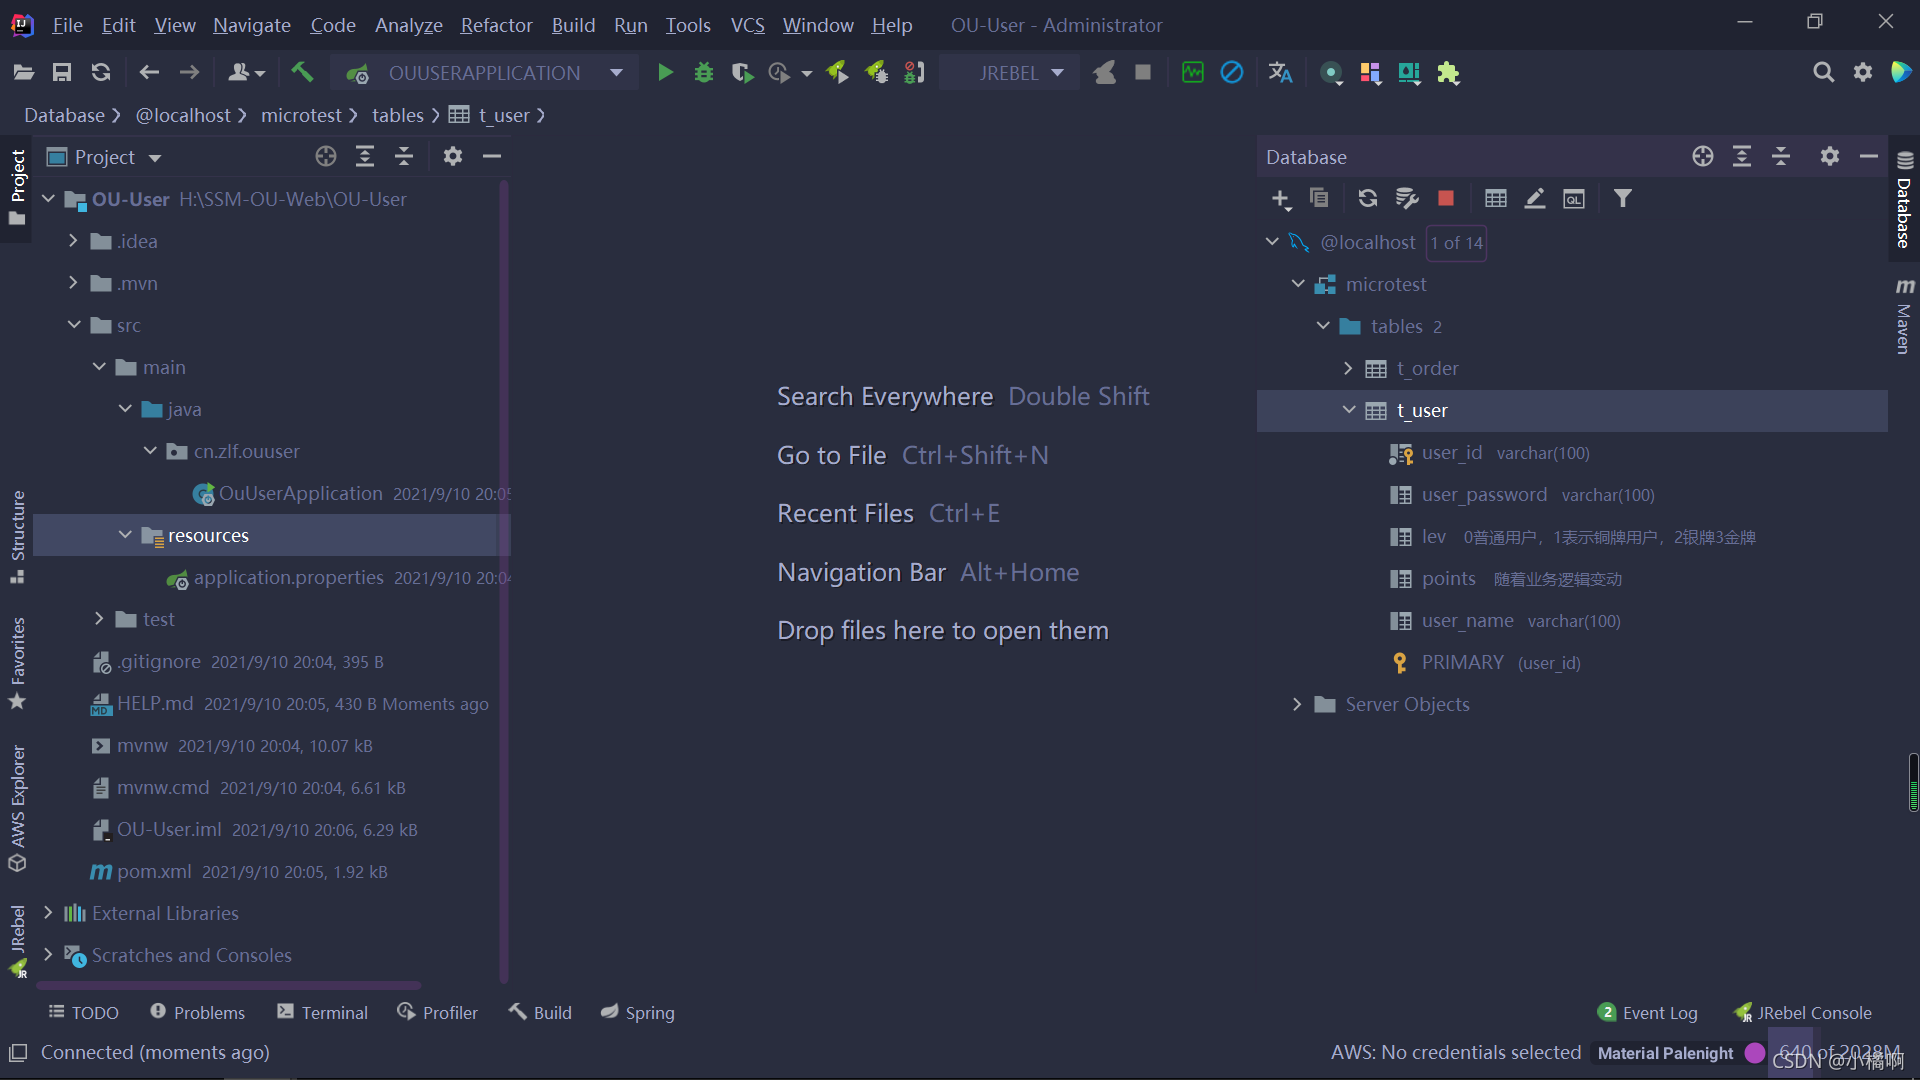Select user_password column in Database tree
1920x1080 pixels.
click(x=1484, y=494)
